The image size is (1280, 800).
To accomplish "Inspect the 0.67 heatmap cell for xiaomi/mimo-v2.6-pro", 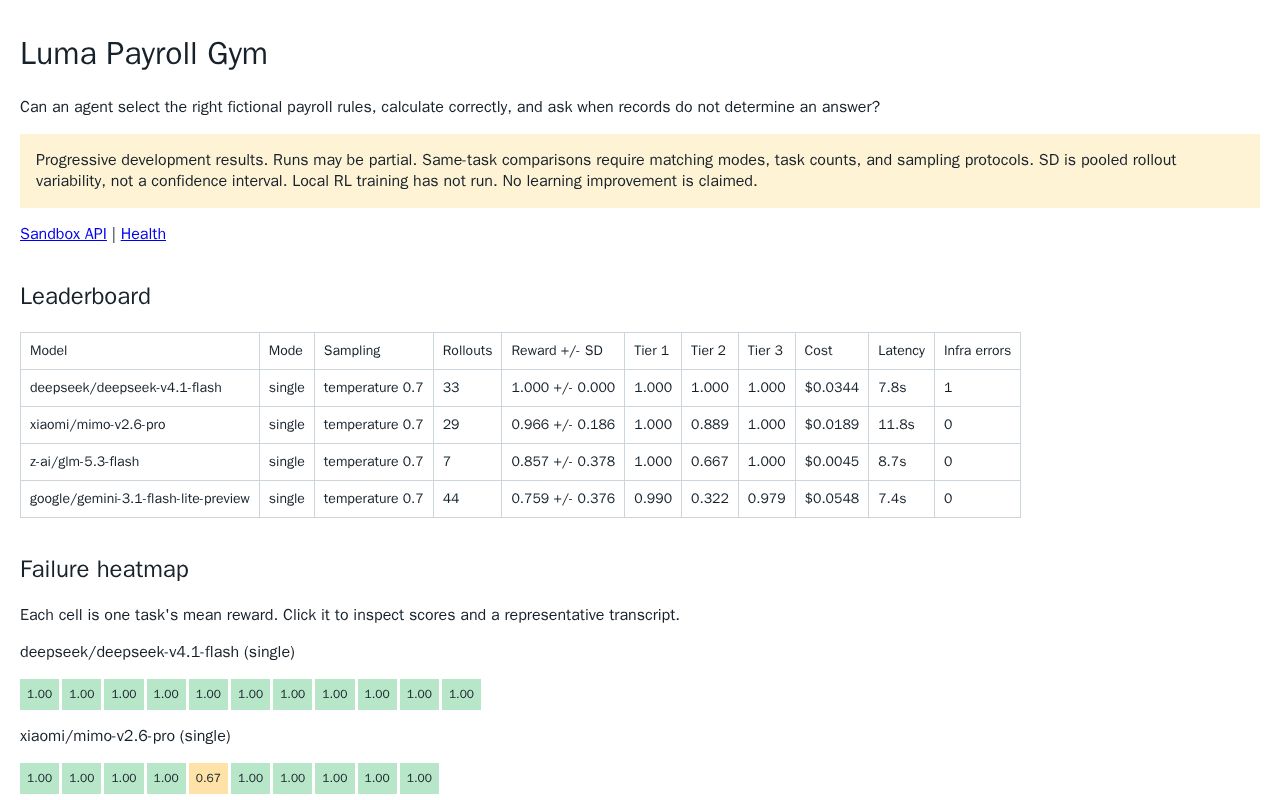I will (208, 779).
